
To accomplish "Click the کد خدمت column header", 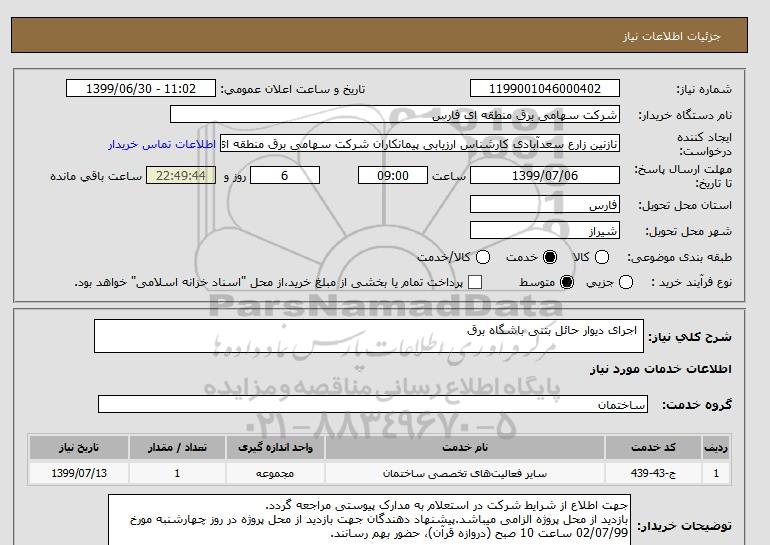I will (x=653, y=448).
